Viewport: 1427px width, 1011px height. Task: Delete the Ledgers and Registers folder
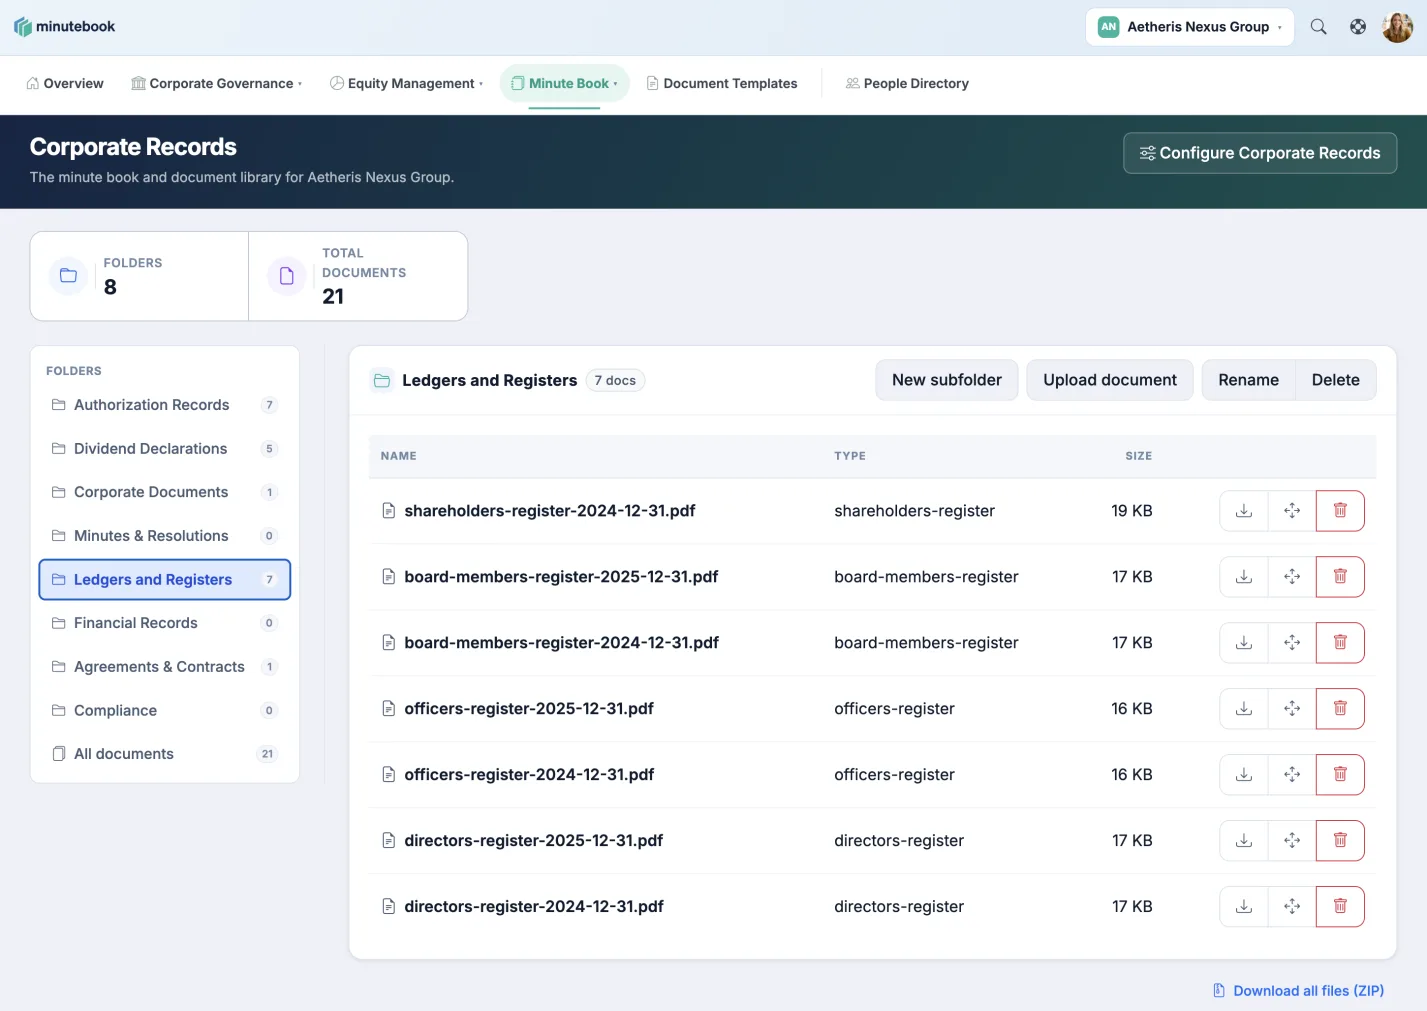click(1336, 380)
